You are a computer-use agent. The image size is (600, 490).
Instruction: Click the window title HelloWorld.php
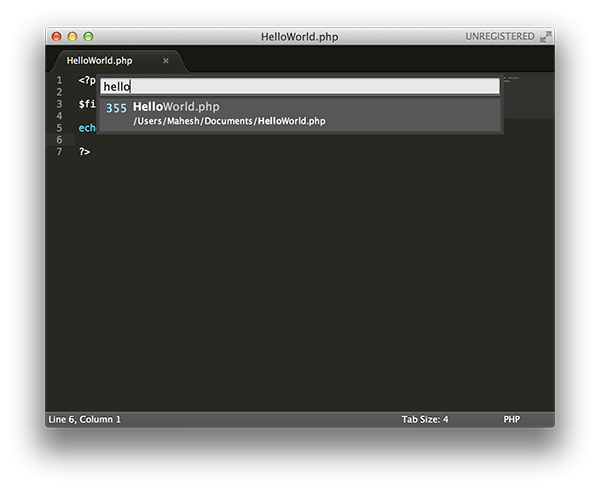coord(299,37)
